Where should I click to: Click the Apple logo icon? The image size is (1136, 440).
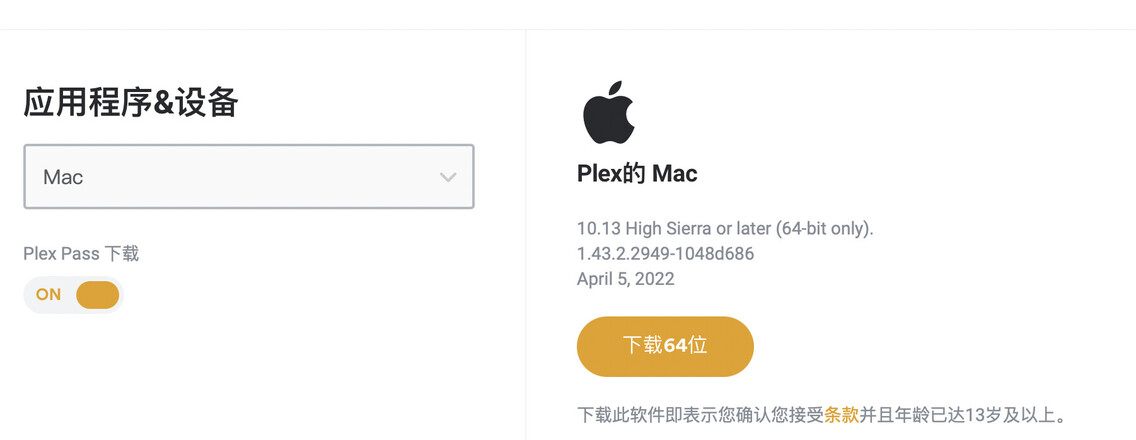click(x=609, y=112)
